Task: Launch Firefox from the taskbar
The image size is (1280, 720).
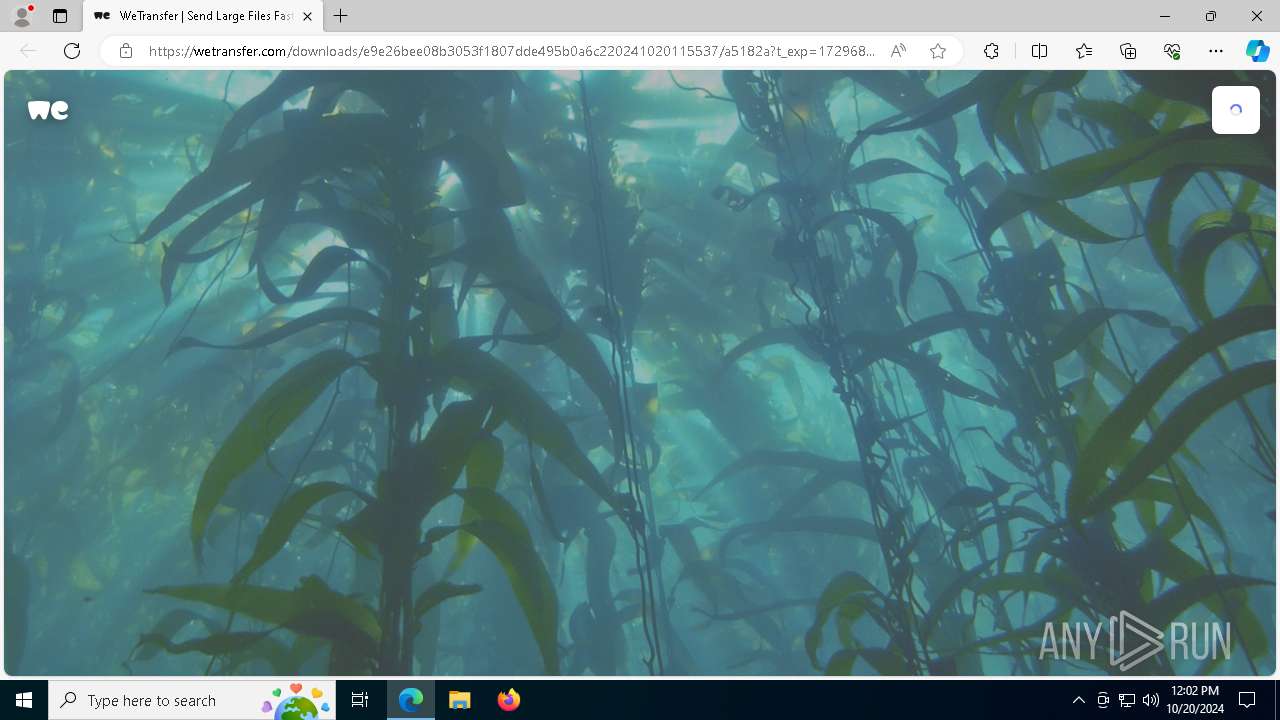Action: point(509,700)
